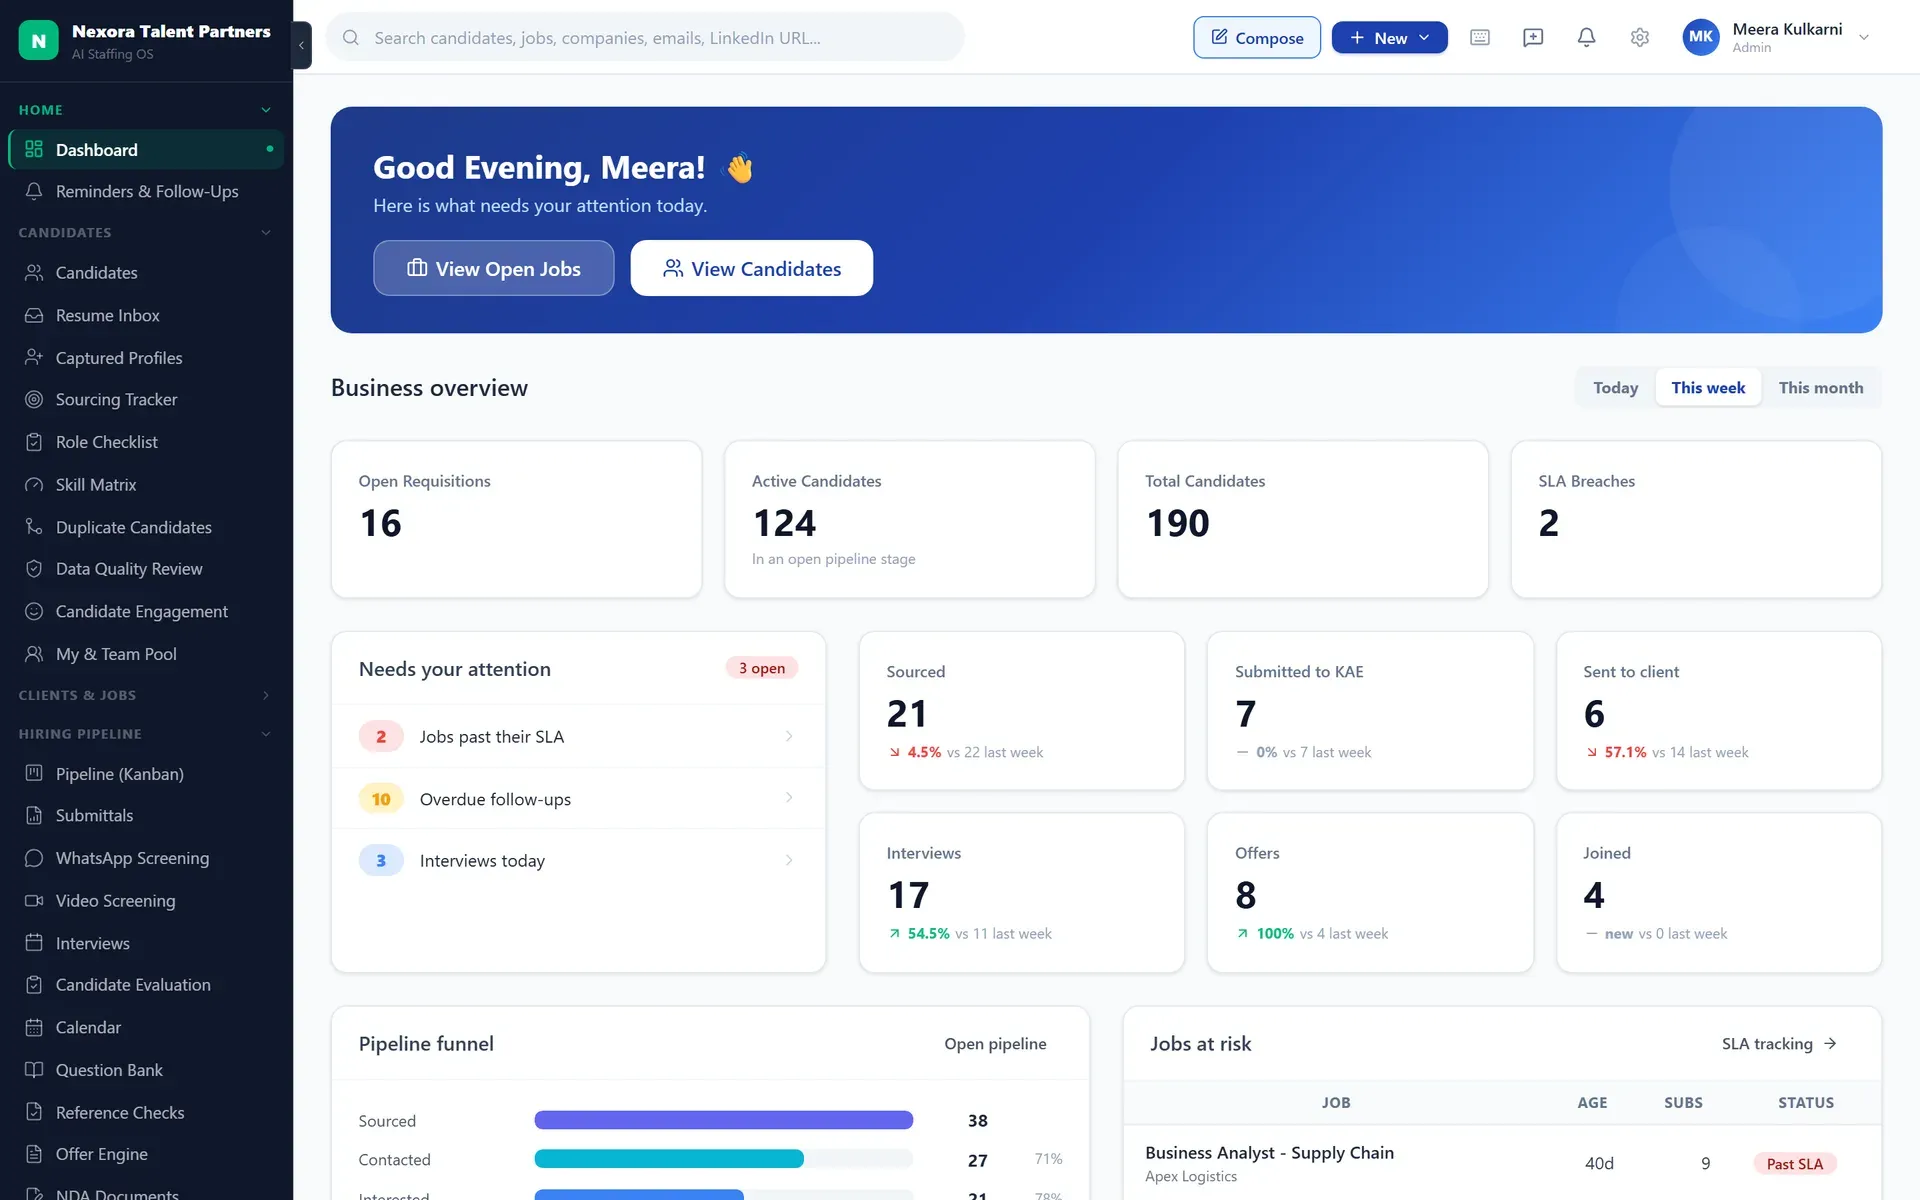The height and width of the screenshot is (1200, 1920).
Task: Open Data Quality Review
Action: click(146, 569)
